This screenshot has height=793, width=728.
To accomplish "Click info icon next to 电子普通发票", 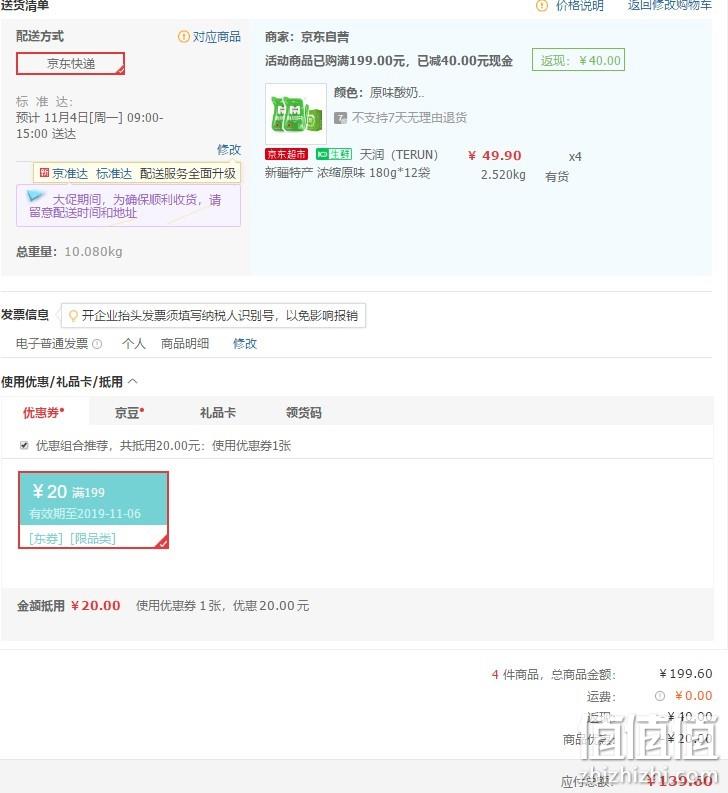I will 97,344.
